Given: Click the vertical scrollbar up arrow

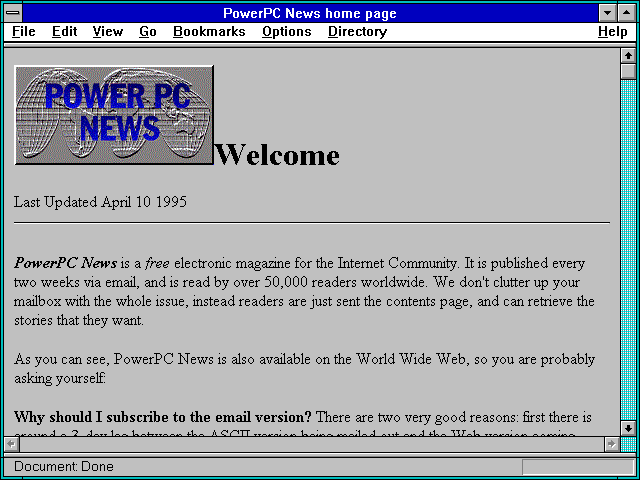Looking at the screenshot, I should (628, 56).
